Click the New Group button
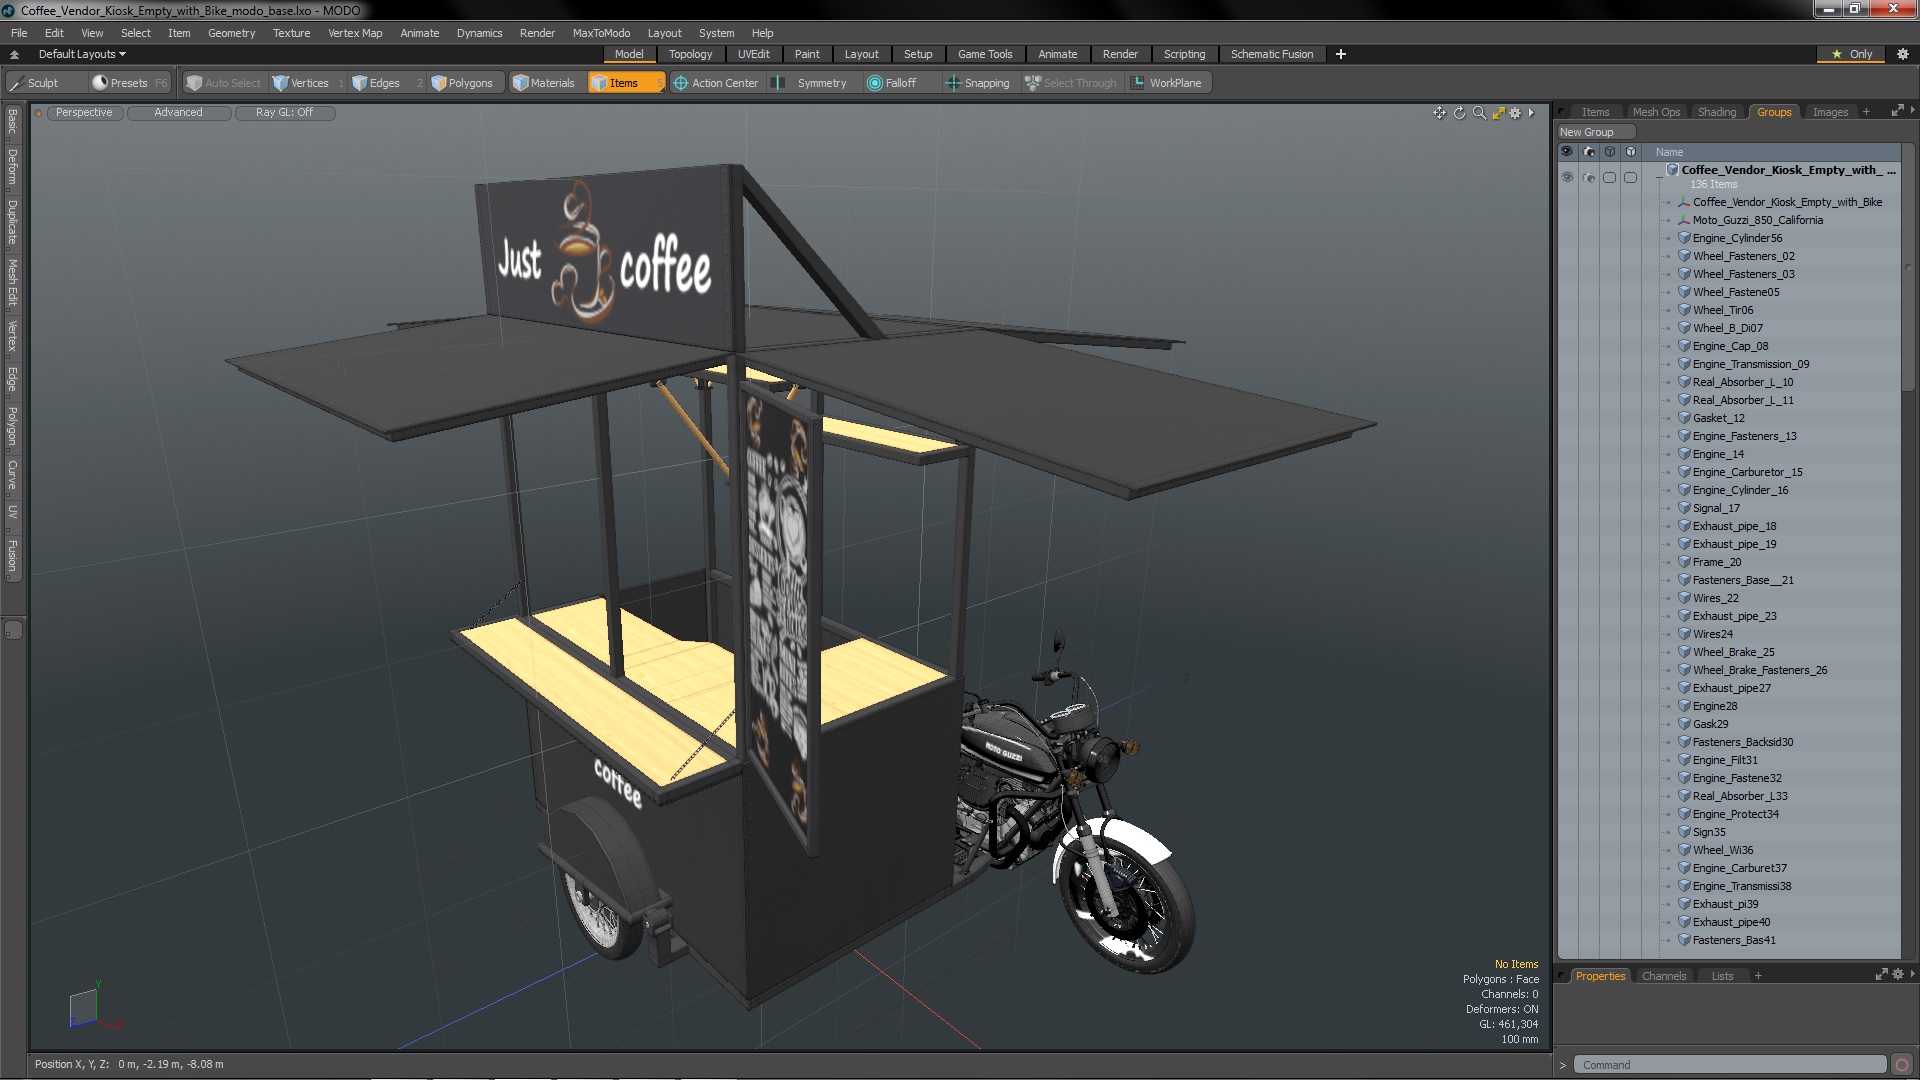 [1595, 132]
